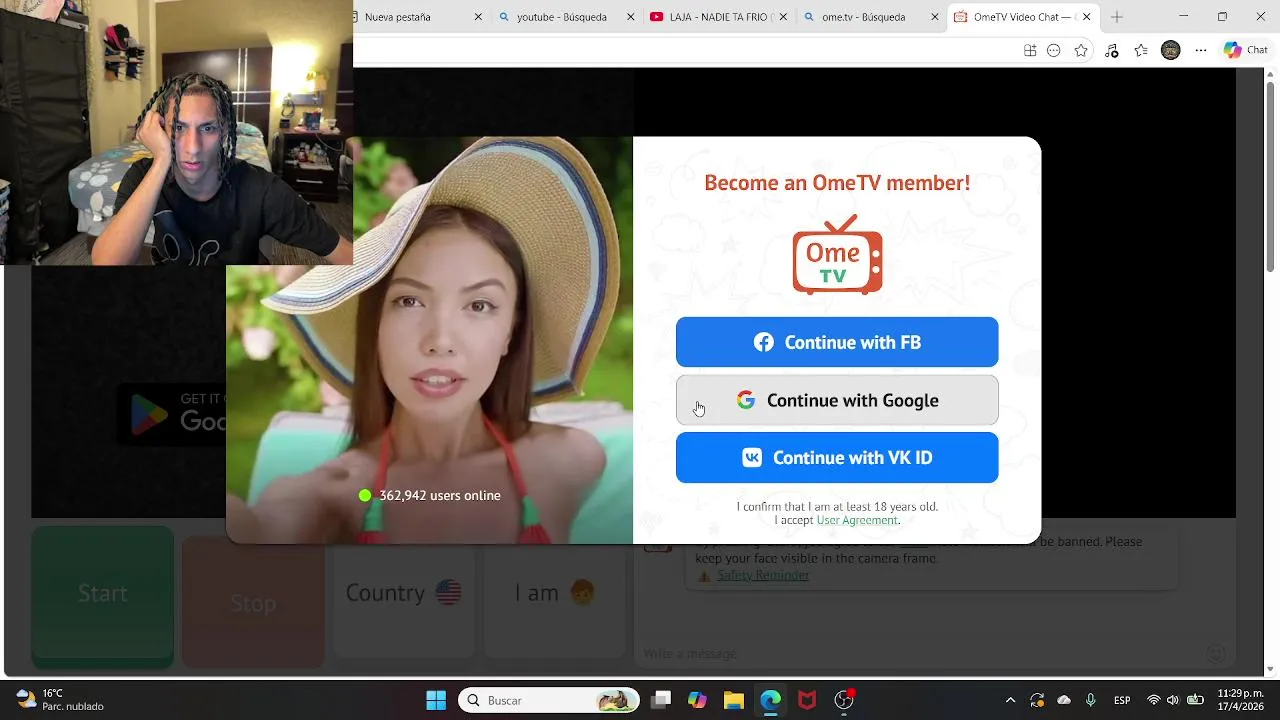
Task: Continue with Google sign-in button
Action: 837,400
